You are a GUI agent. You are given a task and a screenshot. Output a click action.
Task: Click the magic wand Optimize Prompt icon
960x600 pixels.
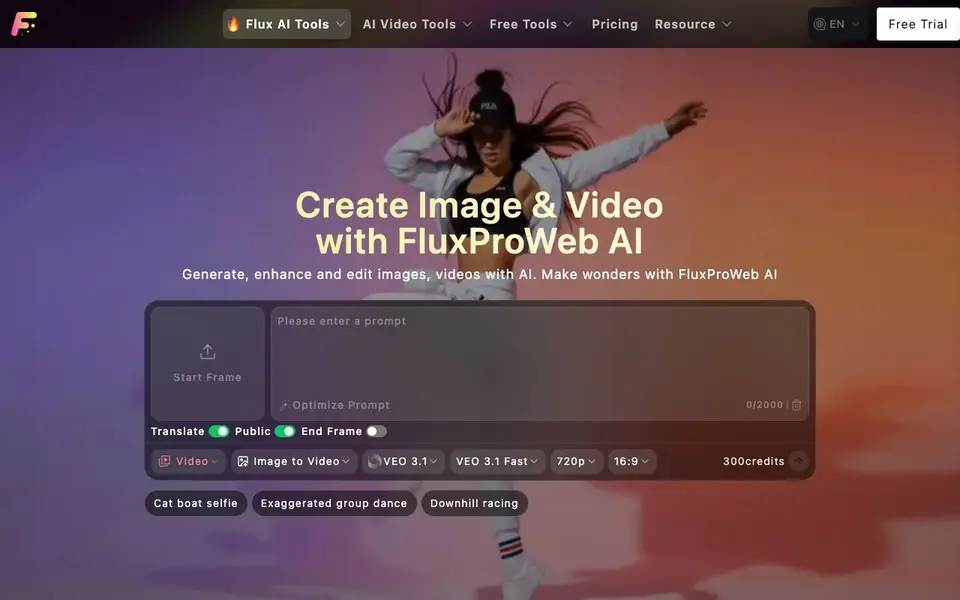[285, 405]
